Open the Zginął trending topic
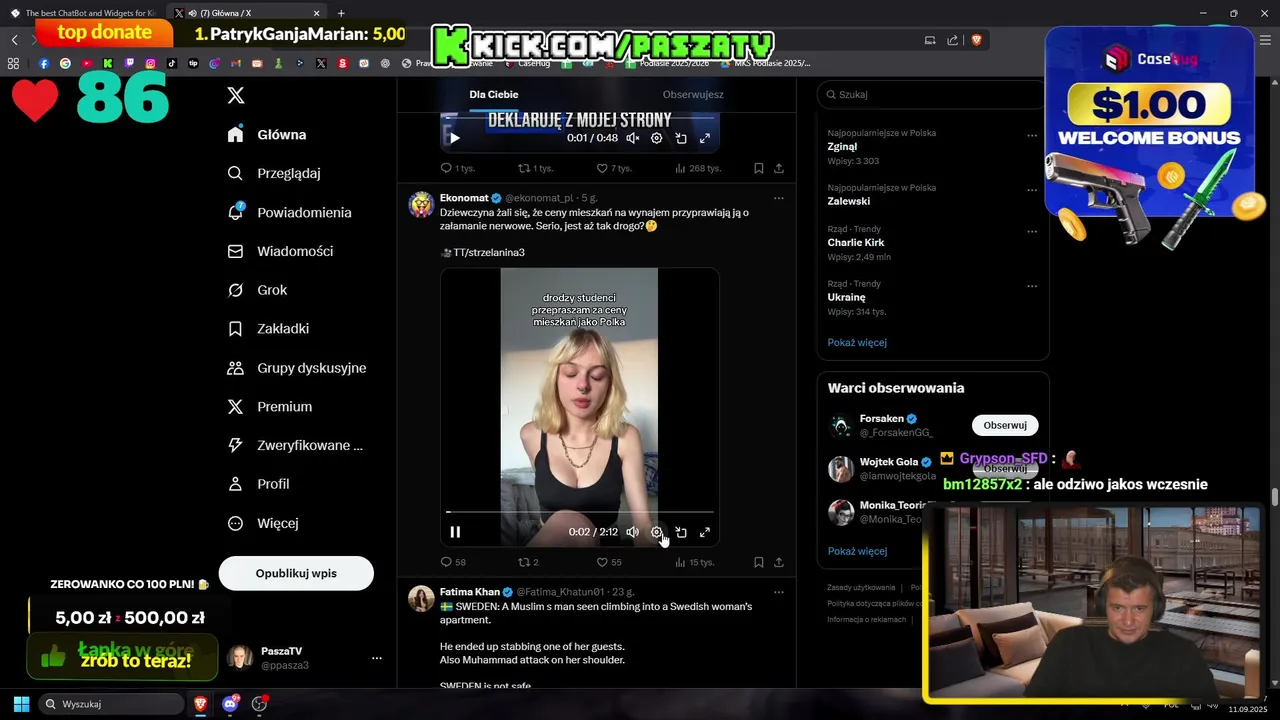This screenshot has width=1280, height=720. point(842,146)
